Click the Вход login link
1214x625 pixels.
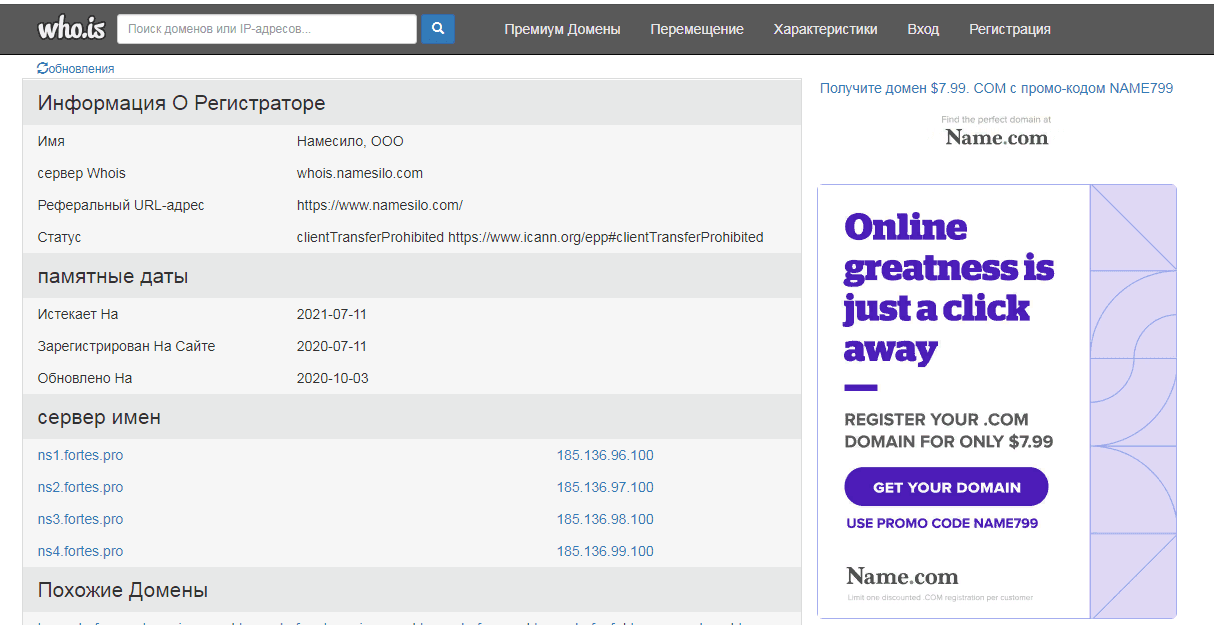(x=923, y=29)
